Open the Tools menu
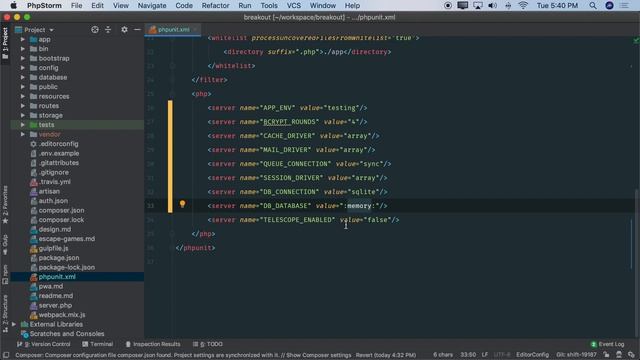This screenshot has height=360, width=640. (269, 6)
